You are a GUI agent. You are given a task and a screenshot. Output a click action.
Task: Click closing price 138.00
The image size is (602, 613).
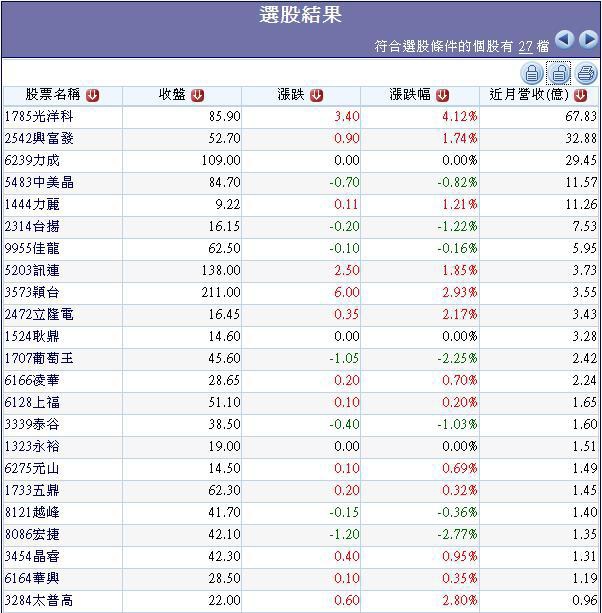pyautogui.click(x=221, y=270)
